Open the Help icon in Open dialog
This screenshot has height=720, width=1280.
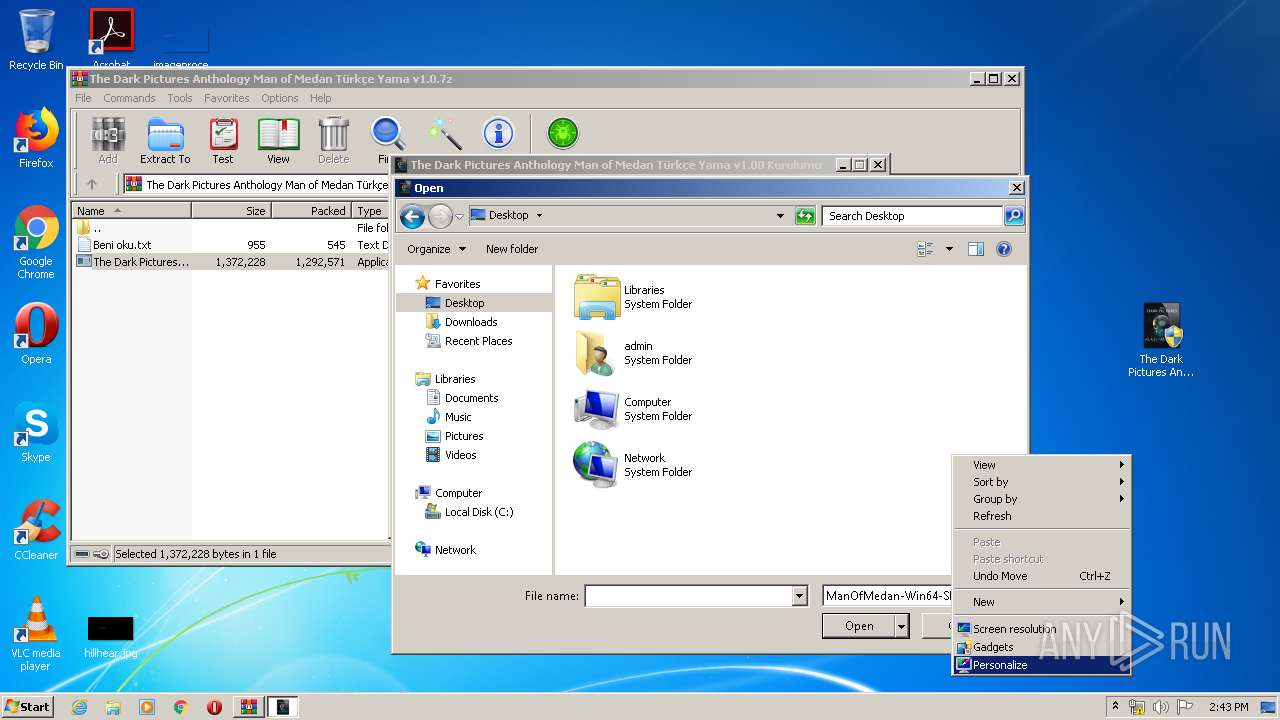(1004, 249)
